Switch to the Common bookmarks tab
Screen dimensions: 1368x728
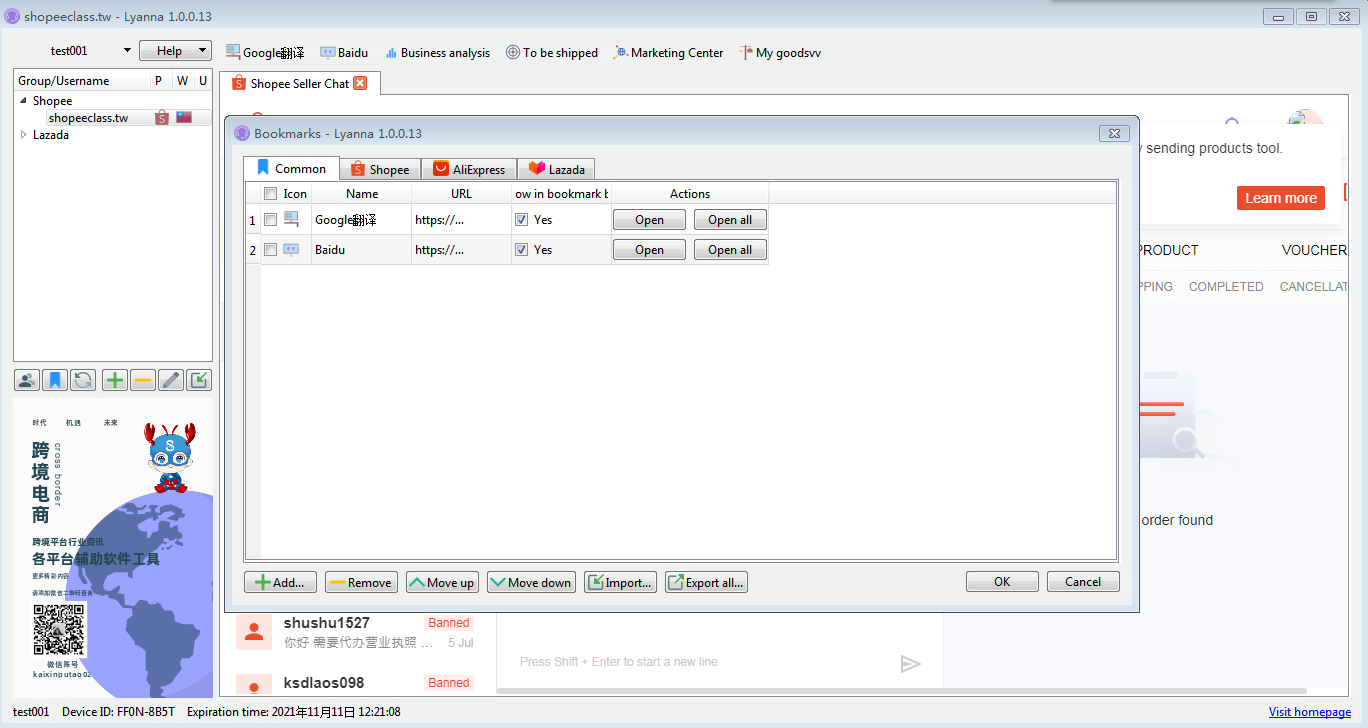coord(291,168)
